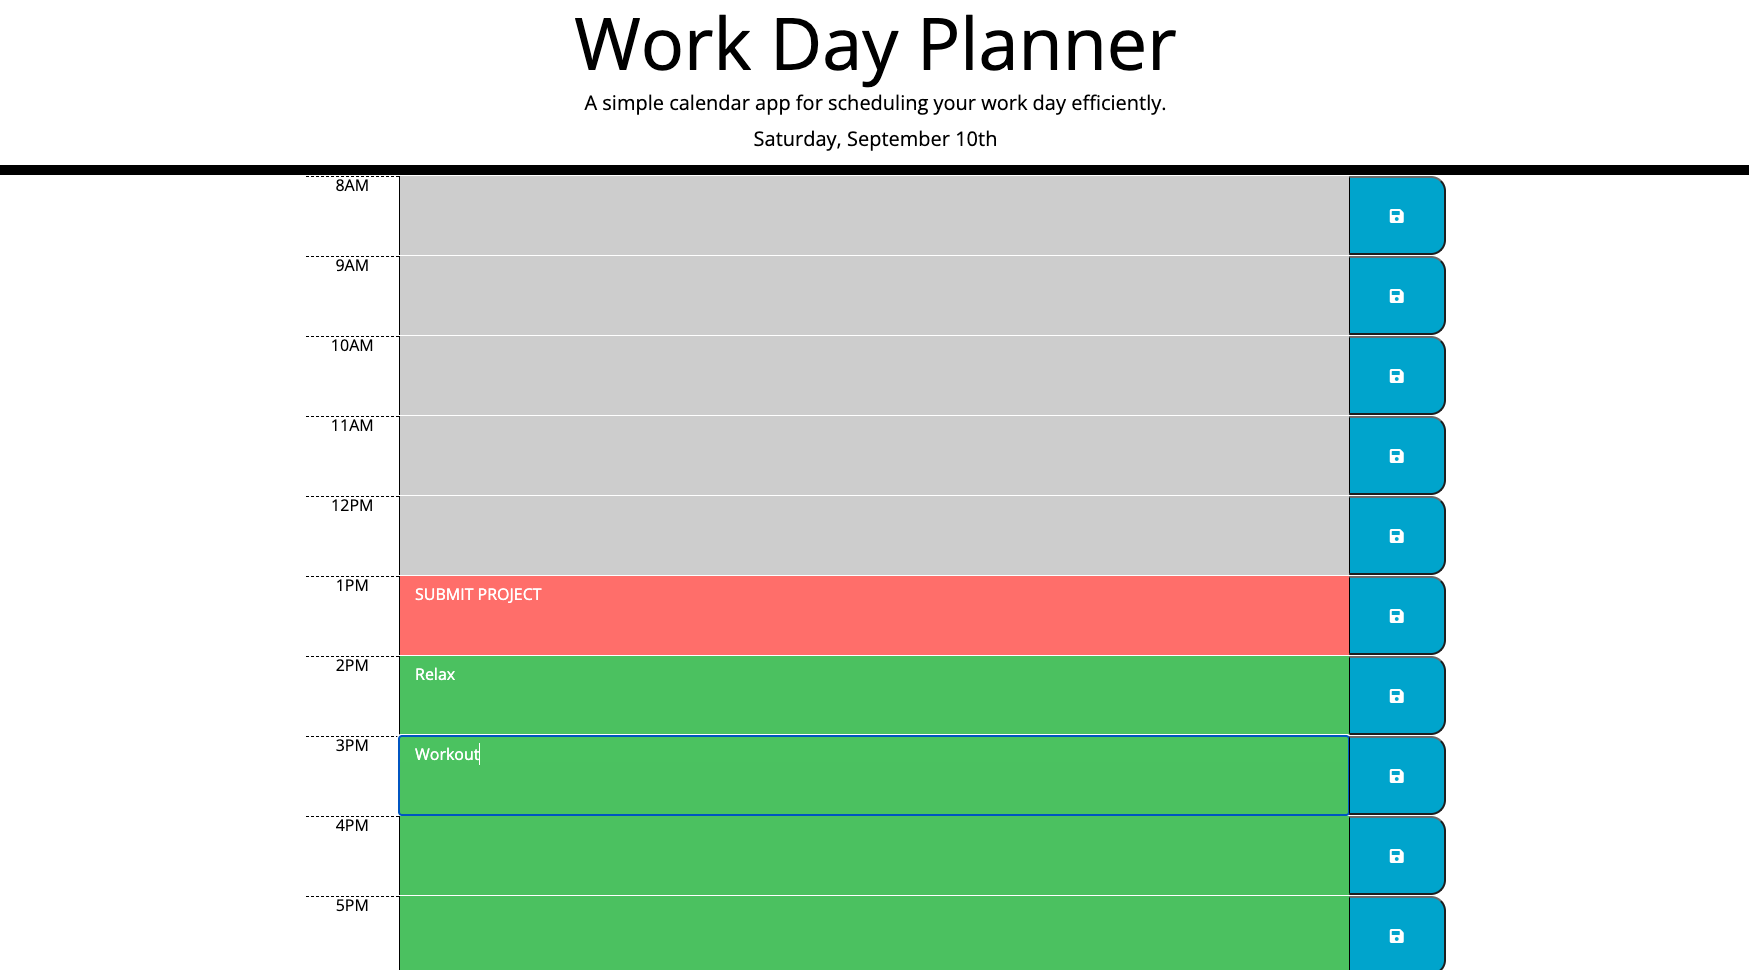Click the save icon beside 11AM
This screenshot has width=1749, height=970.
coord(1396,456)
